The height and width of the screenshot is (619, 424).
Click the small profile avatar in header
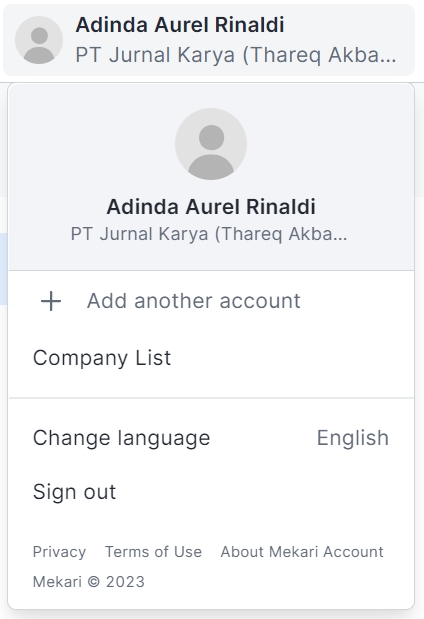39,40
